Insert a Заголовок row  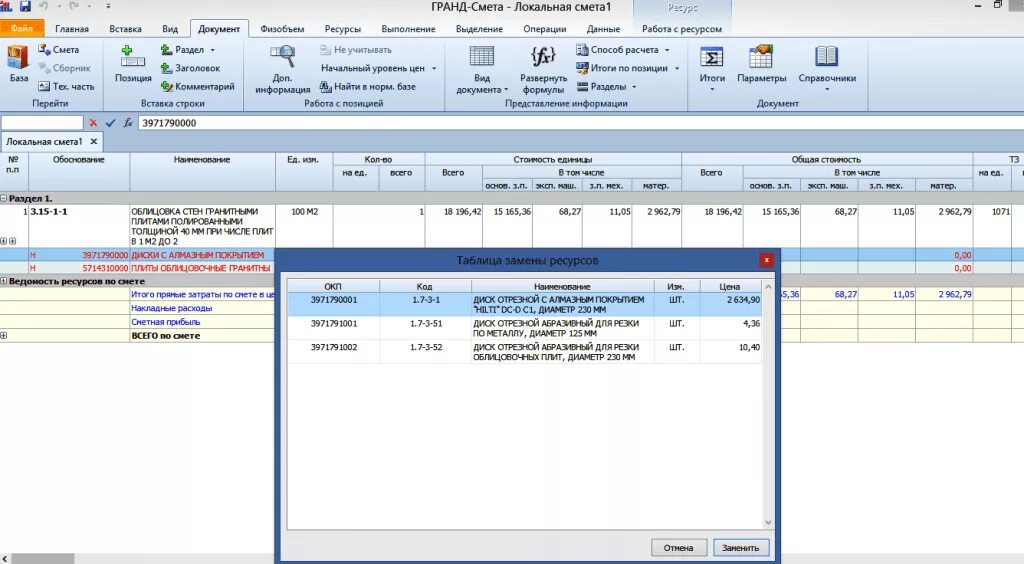(190, 68)
